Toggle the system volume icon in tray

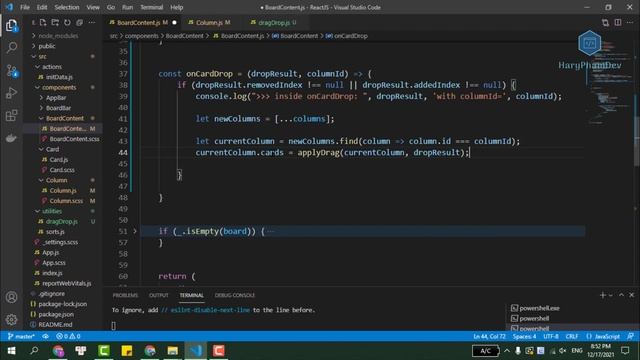(562, 351)
